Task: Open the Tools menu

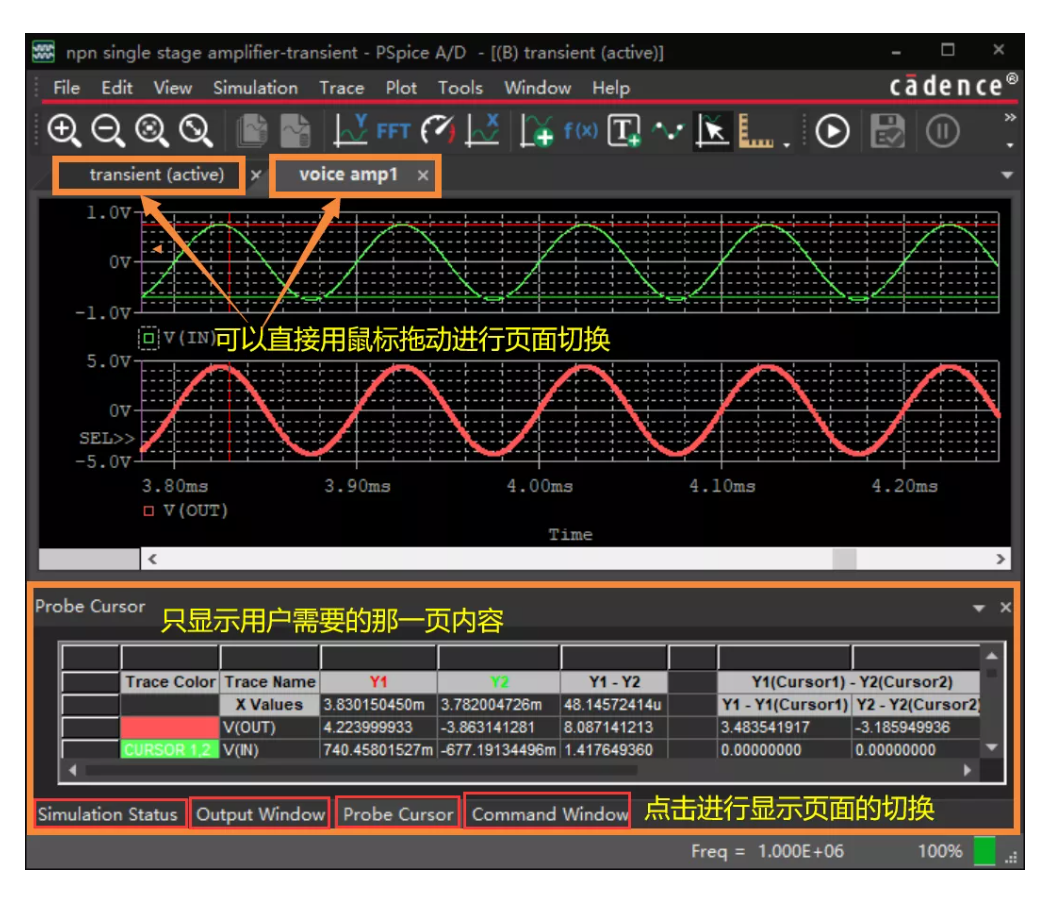Action: 460,88
